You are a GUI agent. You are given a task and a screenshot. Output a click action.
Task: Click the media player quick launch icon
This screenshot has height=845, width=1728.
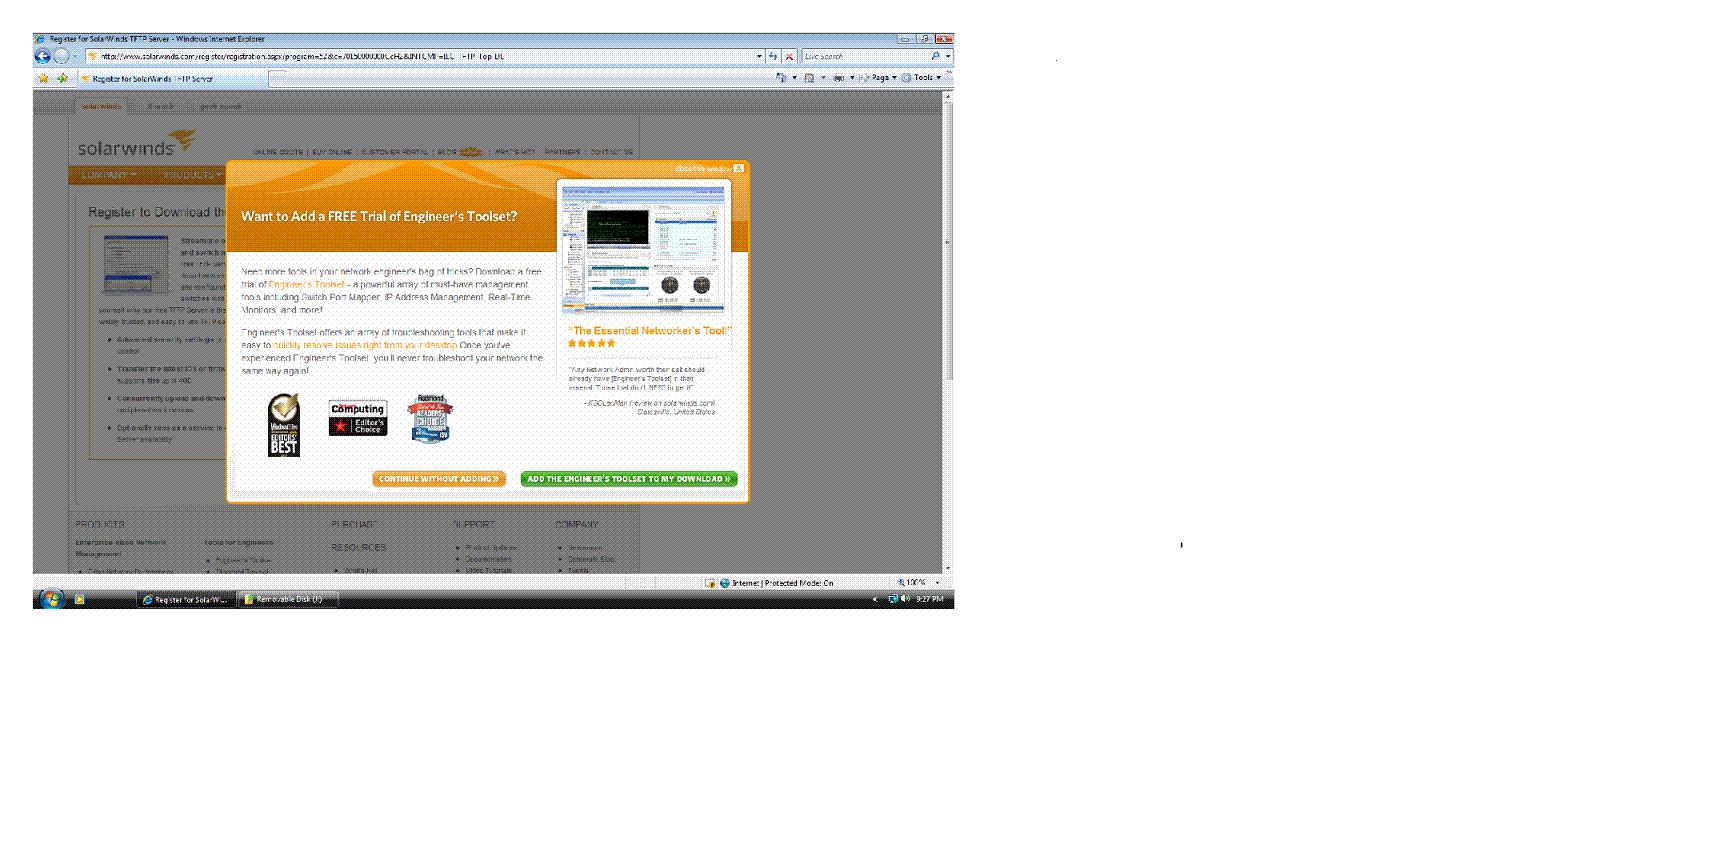80,600
